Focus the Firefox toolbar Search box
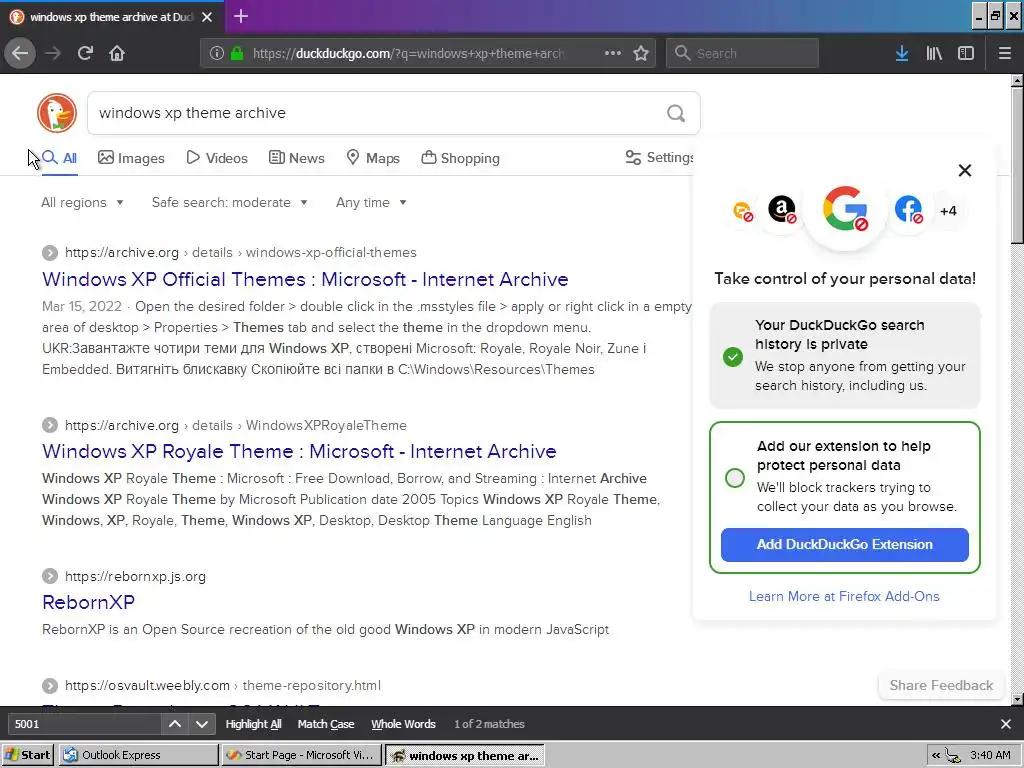 coord(743,53)
